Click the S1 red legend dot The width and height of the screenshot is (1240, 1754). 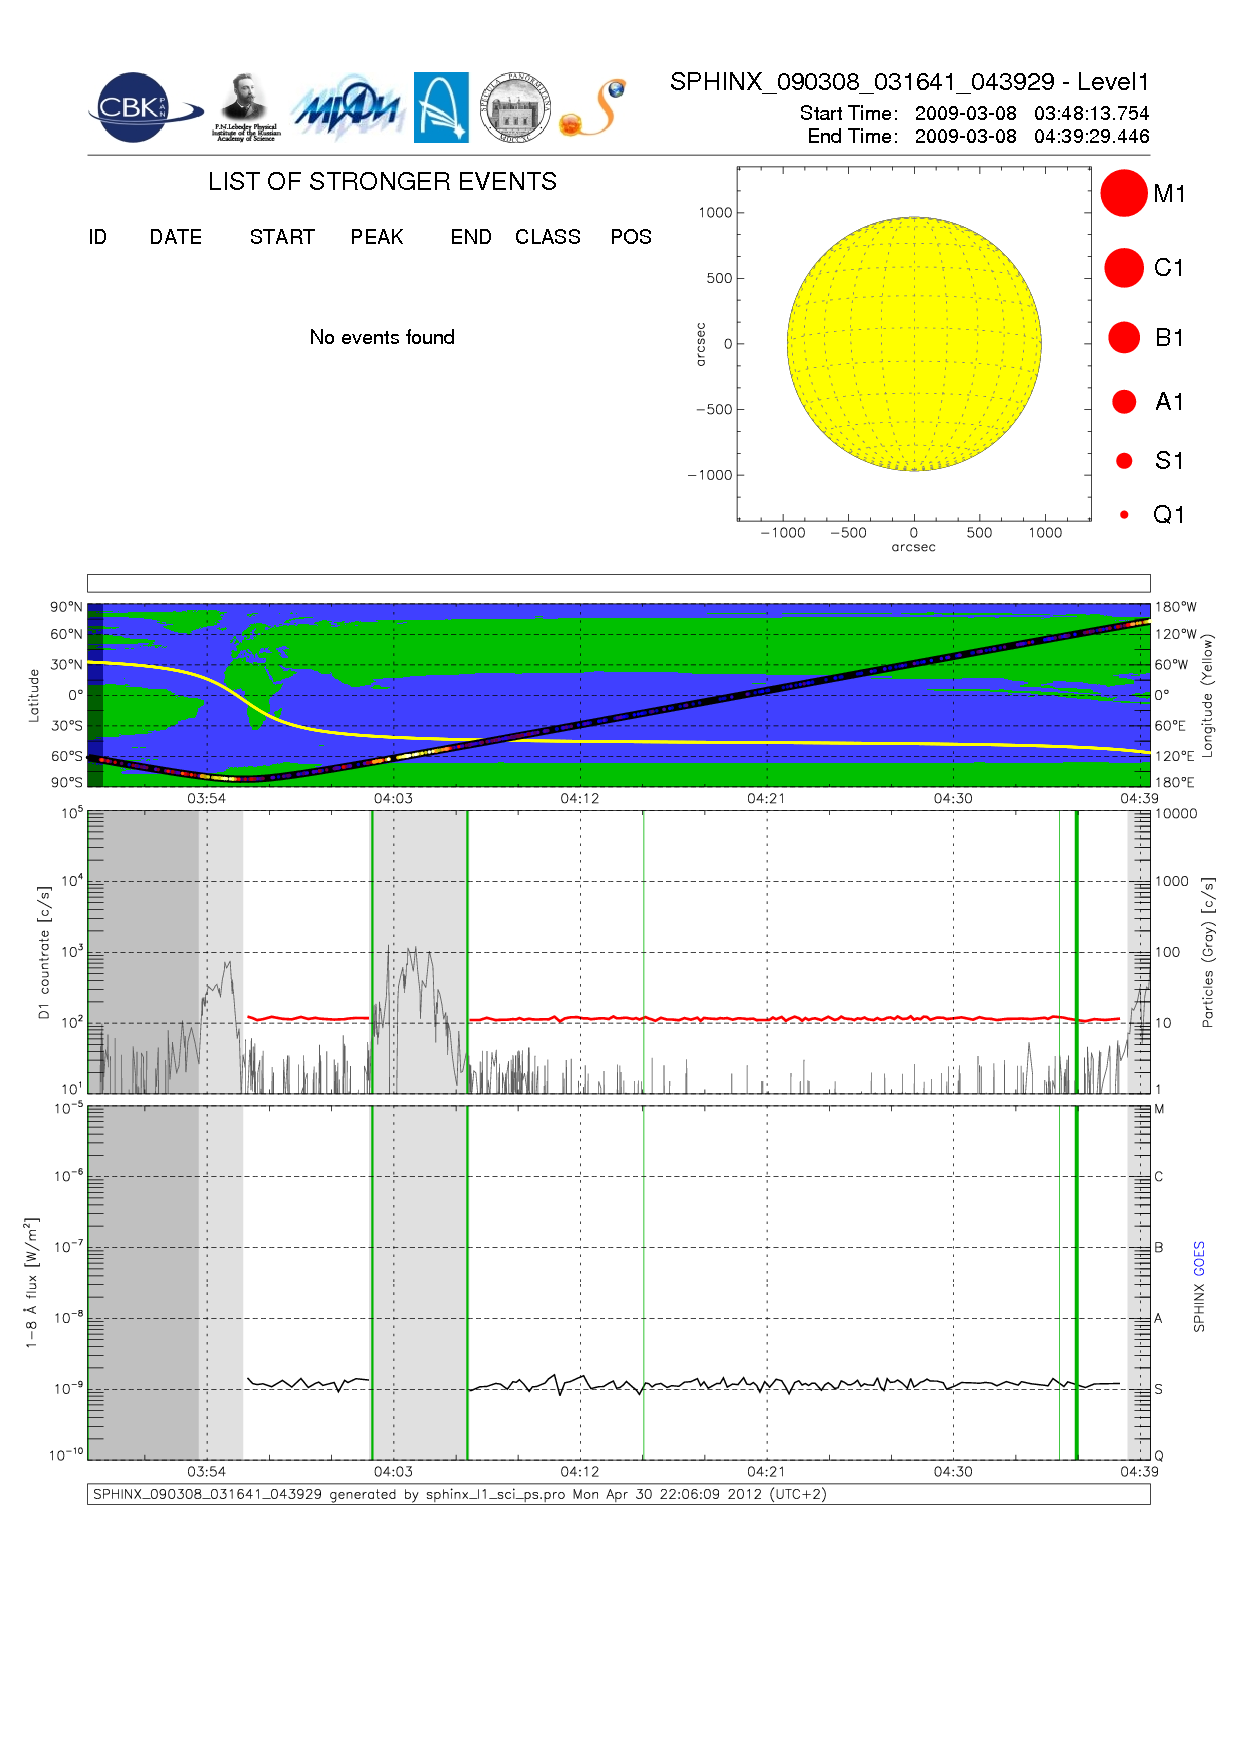click(1124, 461)
